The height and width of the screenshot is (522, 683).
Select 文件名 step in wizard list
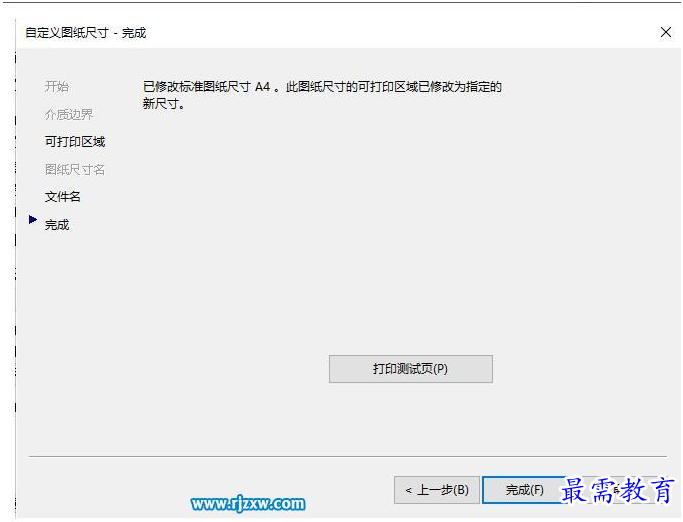63,197
